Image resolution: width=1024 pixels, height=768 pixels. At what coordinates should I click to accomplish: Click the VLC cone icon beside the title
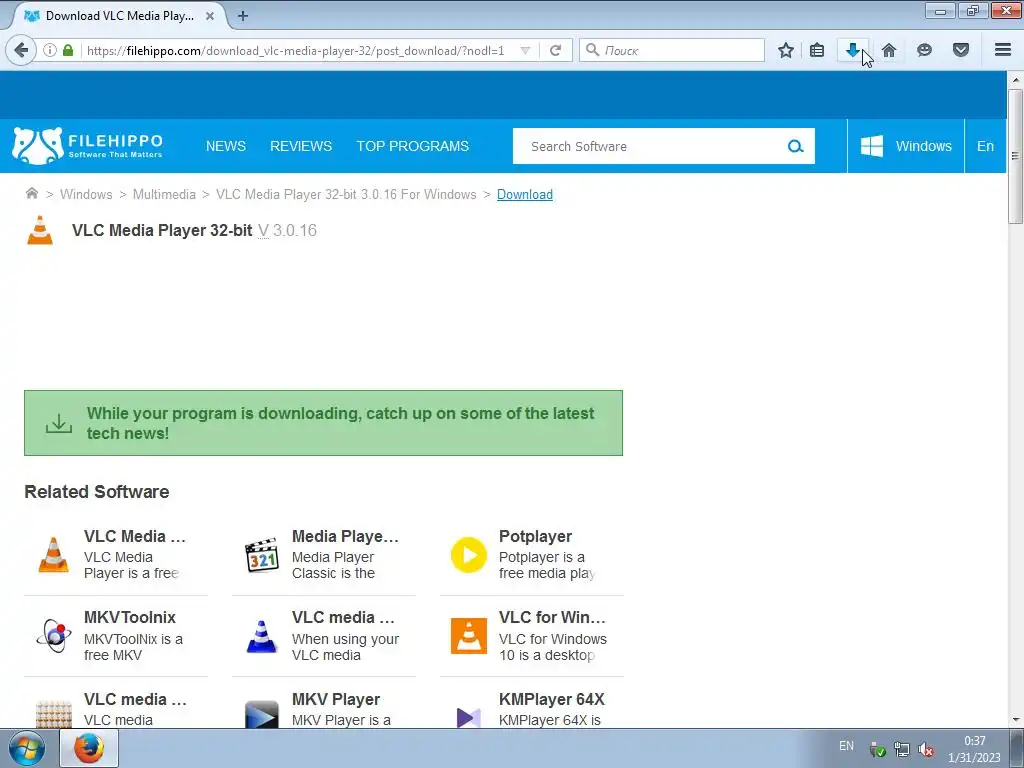click(40, 231)
